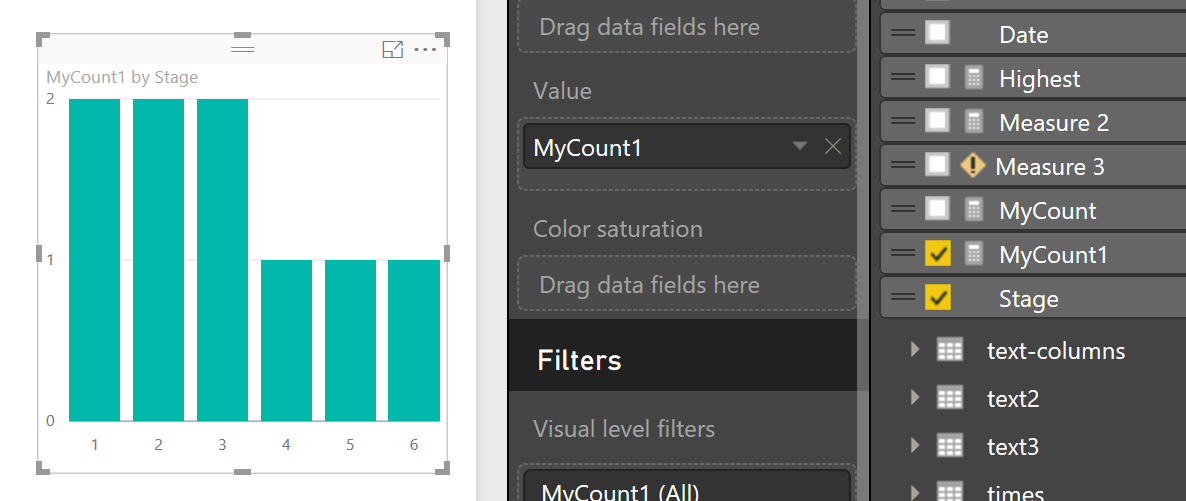Image resolution: width=1186 pixels, height=501 pixels.
Task: Expand the times table
Action: click(914, 493)
